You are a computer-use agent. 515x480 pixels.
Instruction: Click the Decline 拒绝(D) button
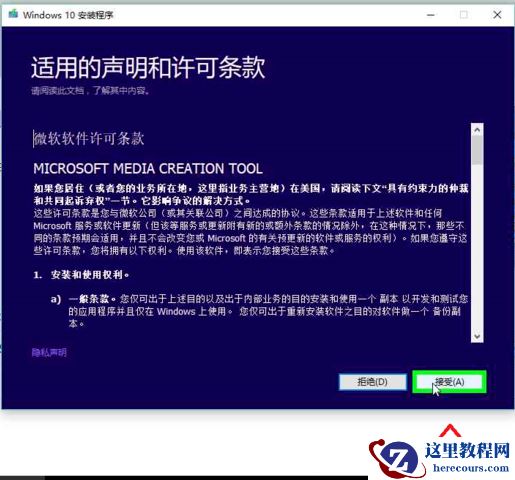pos(373,382)
